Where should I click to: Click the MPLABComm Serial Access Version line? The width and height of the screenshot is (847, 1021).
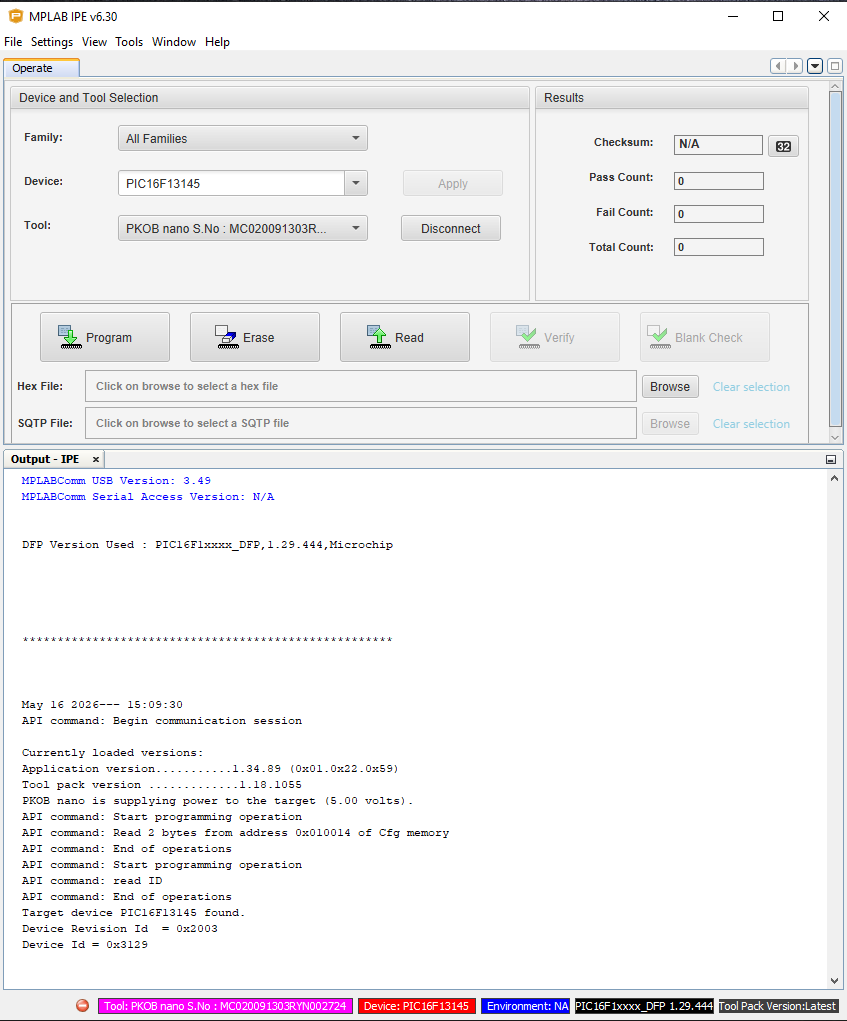tap(148, 497)
